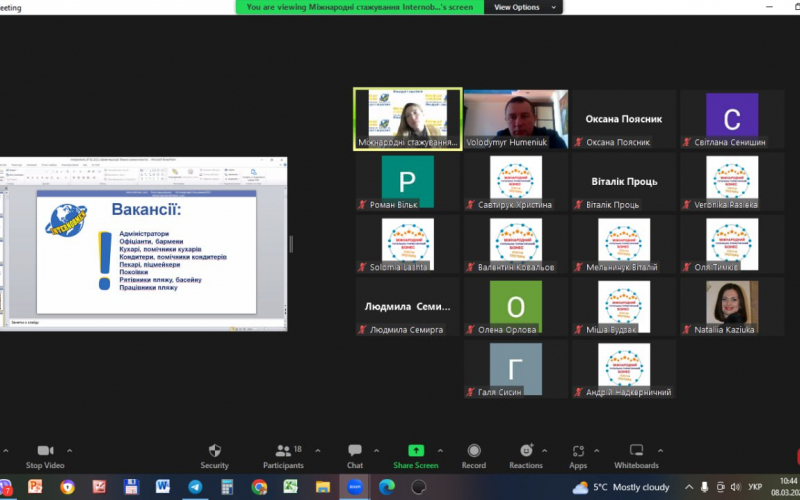Show hidden system tray icons
The width and height of the screenshot is (800, 500).
pyautogui.click(x=689, y=487)
